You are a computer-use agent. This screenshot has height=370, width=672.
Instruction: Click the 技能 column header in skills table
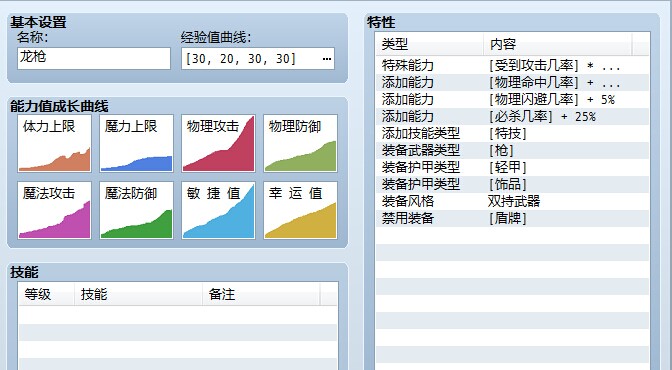tap(138, 294)
